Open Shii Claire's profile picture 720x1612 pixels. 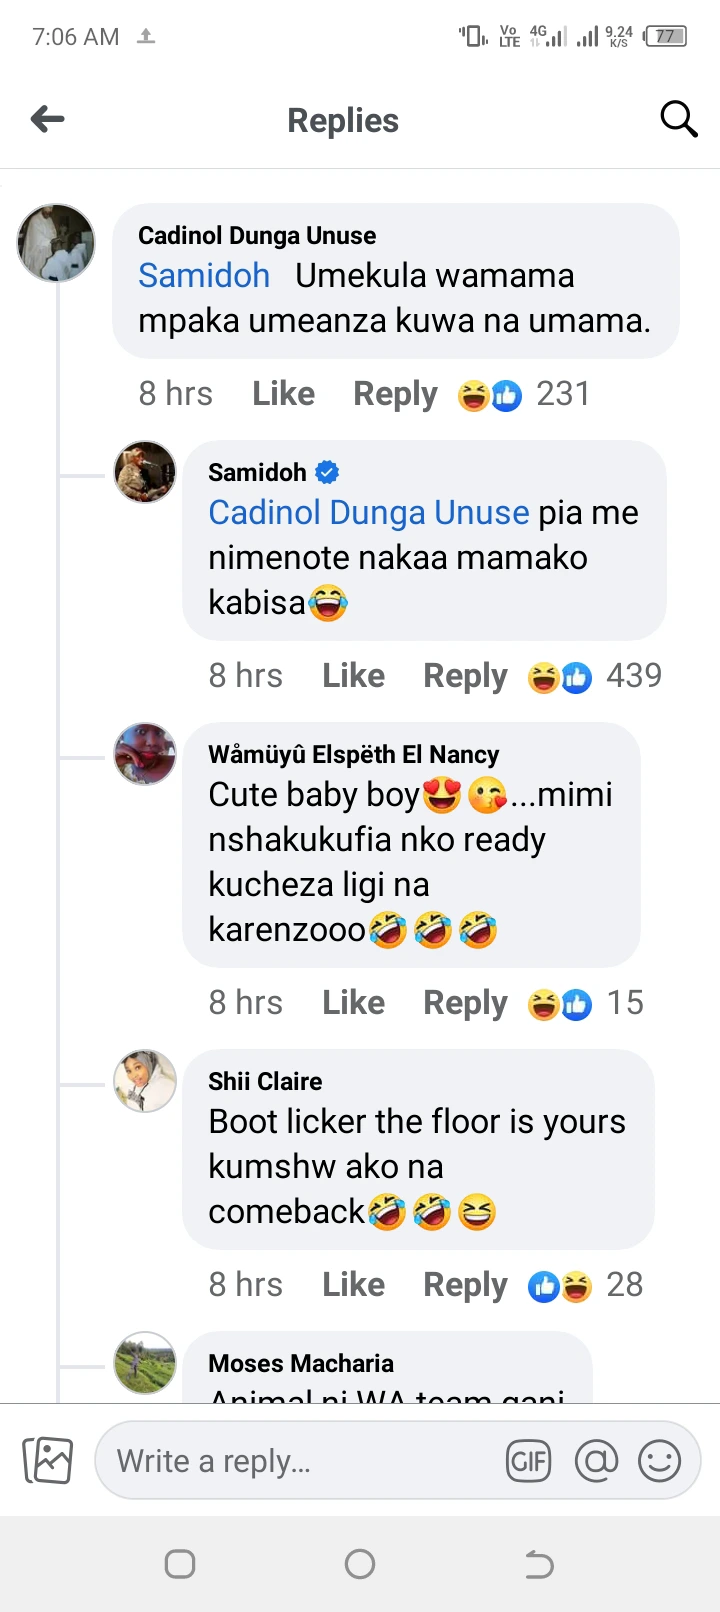[x=146, y=1081]
